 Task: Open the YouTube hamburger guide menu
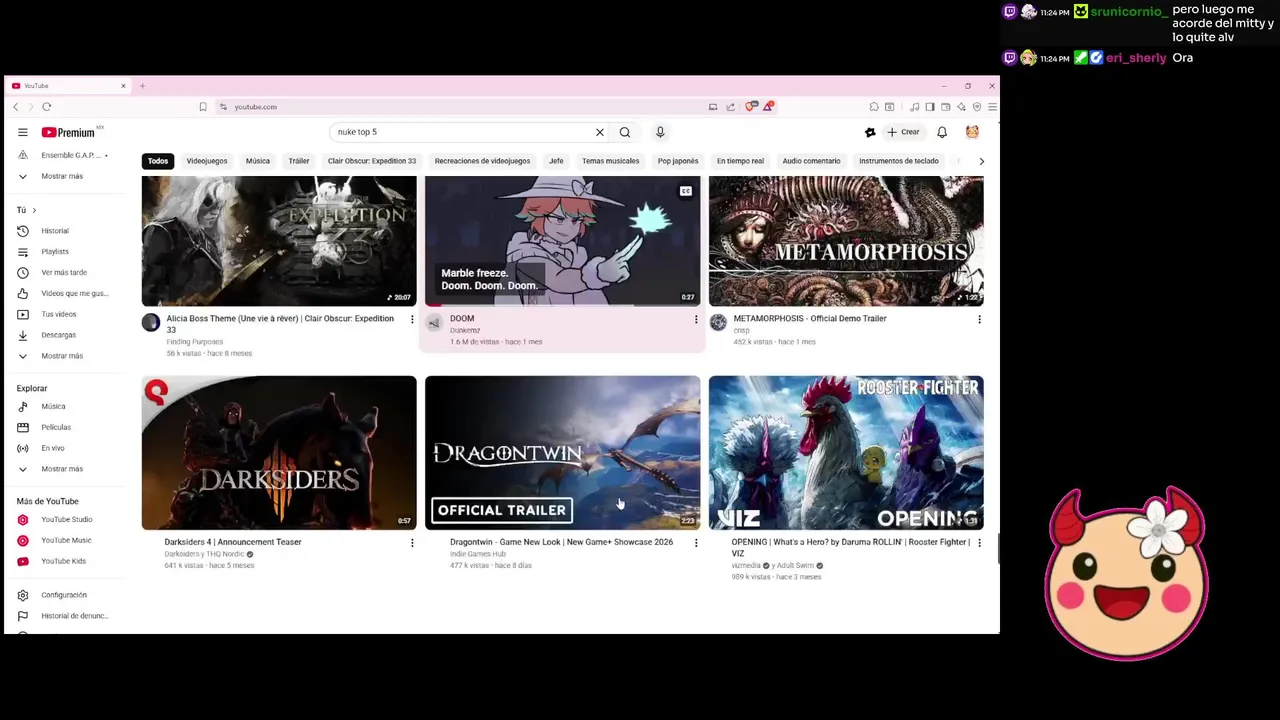(22, 132)
